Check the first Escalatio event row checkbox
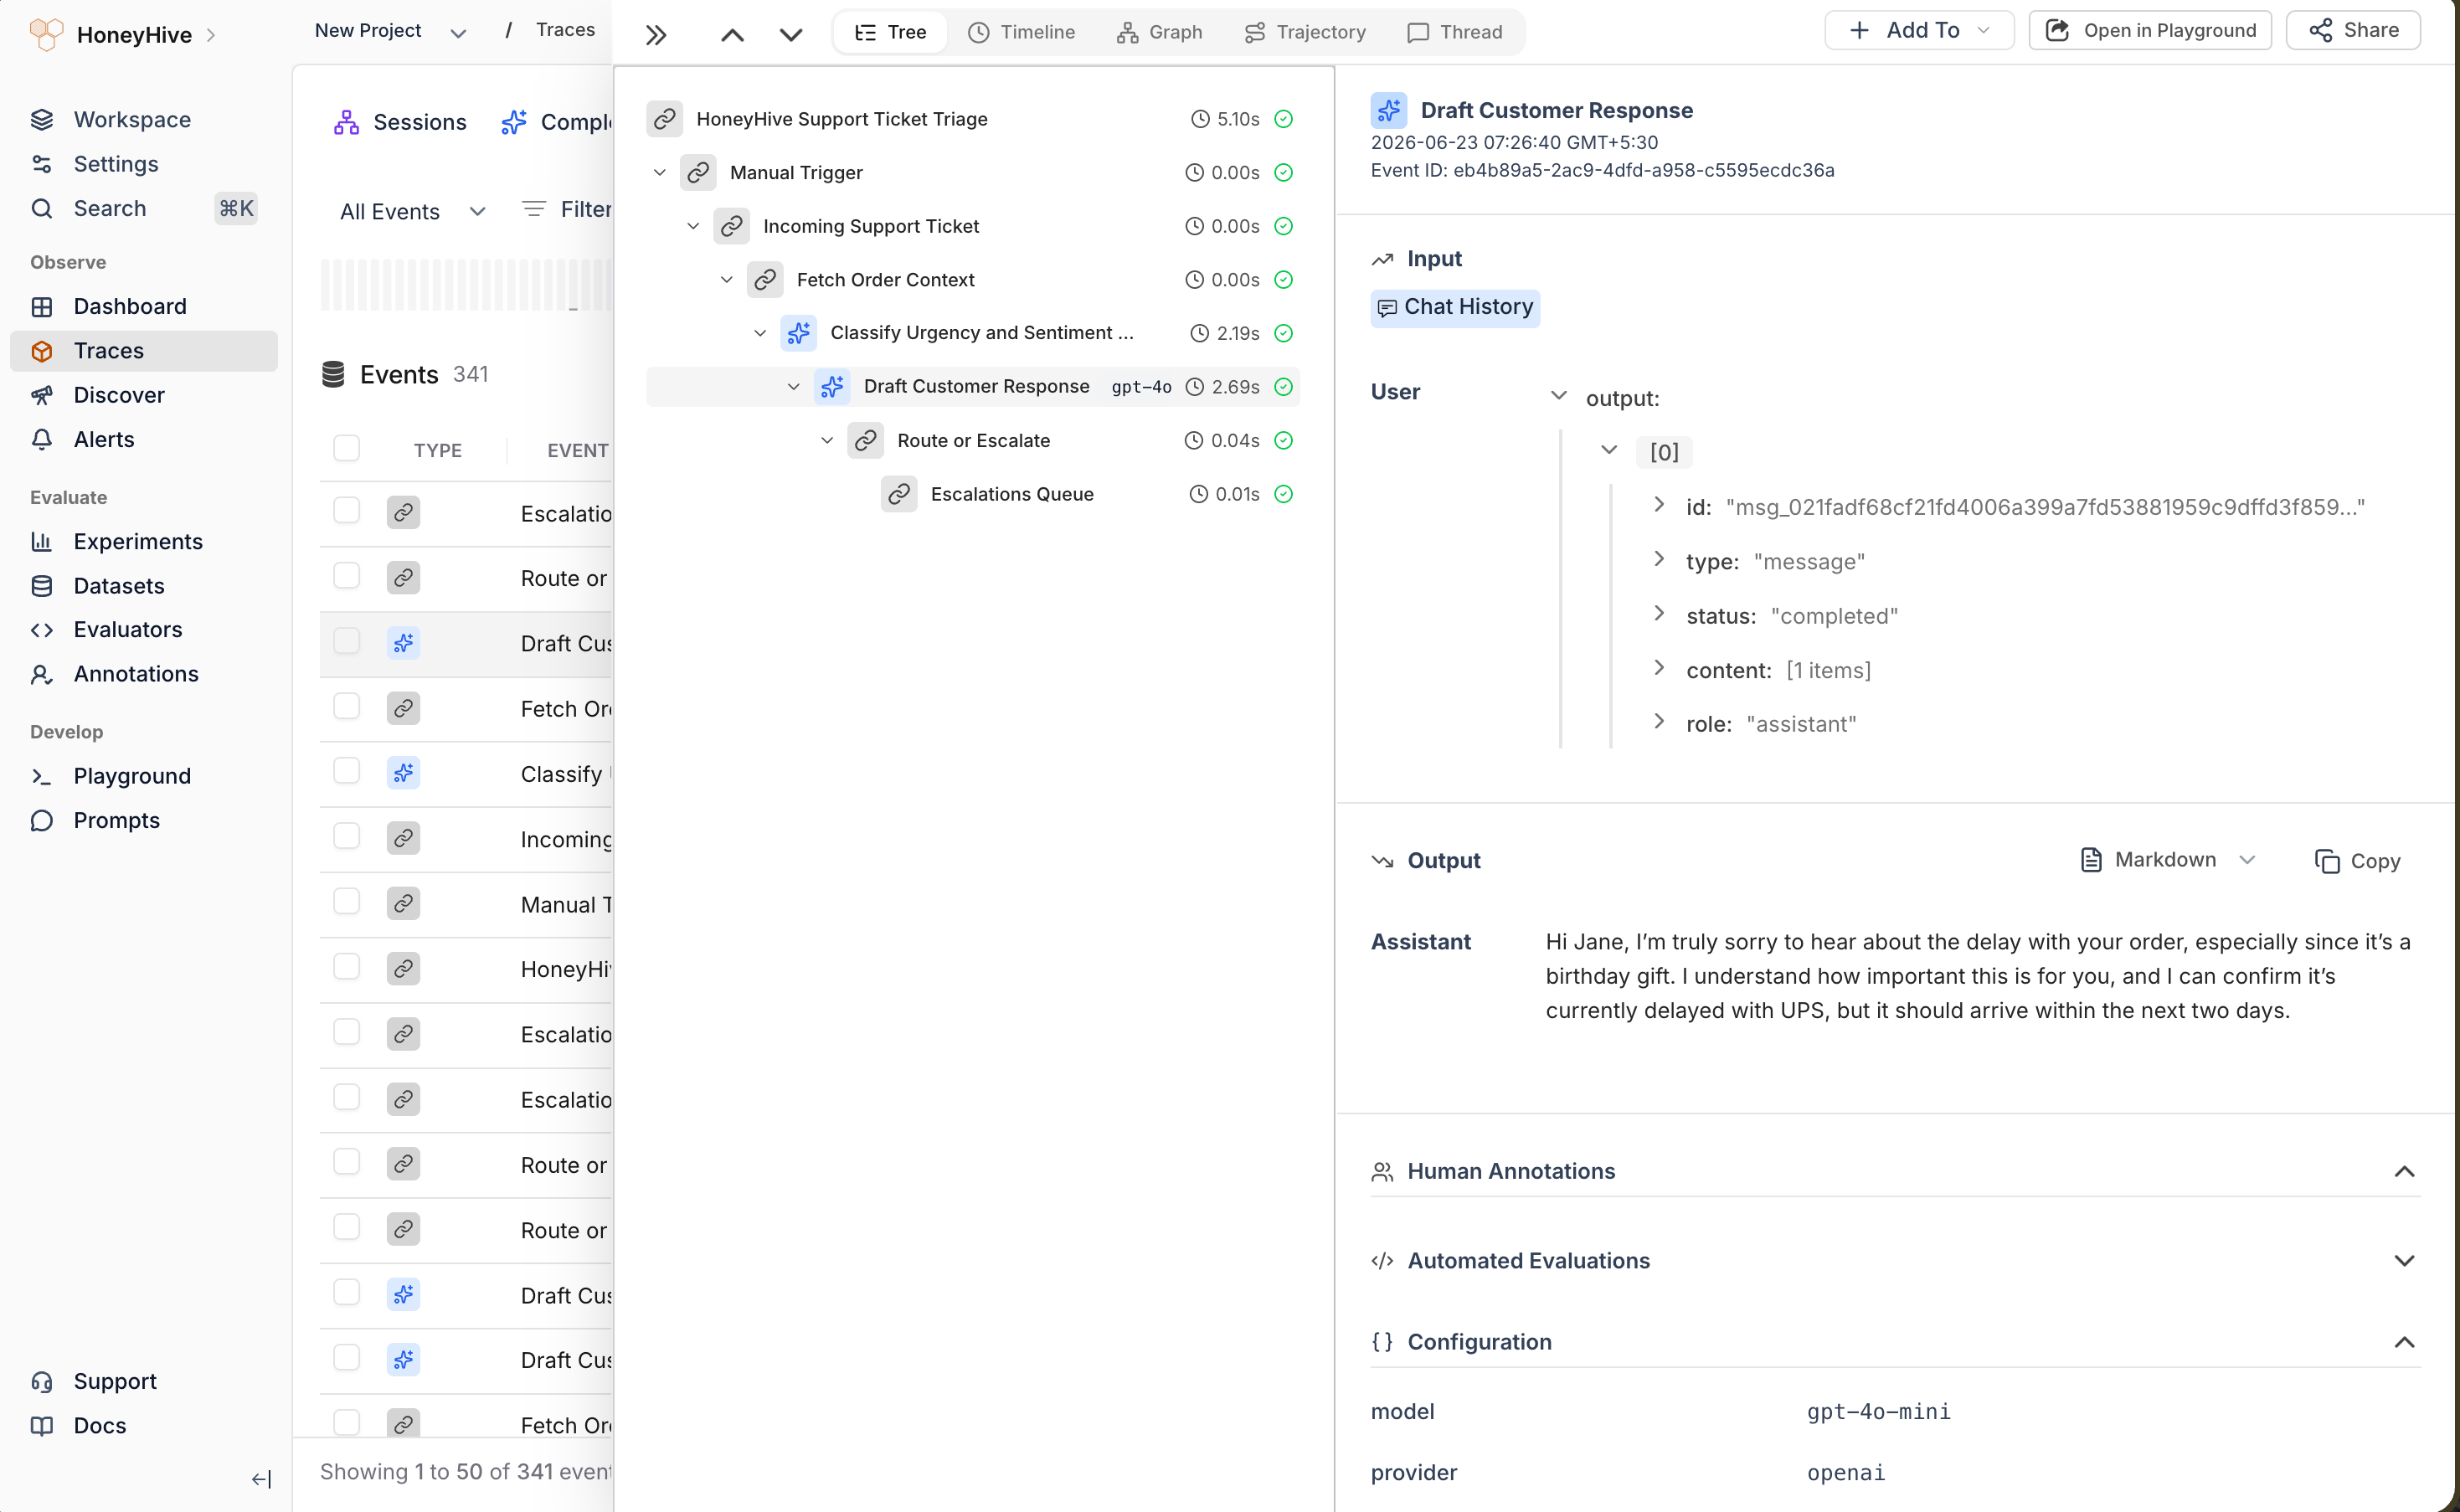The image size is (2460, 1512). pyautogui.click(x=346, y=510)
